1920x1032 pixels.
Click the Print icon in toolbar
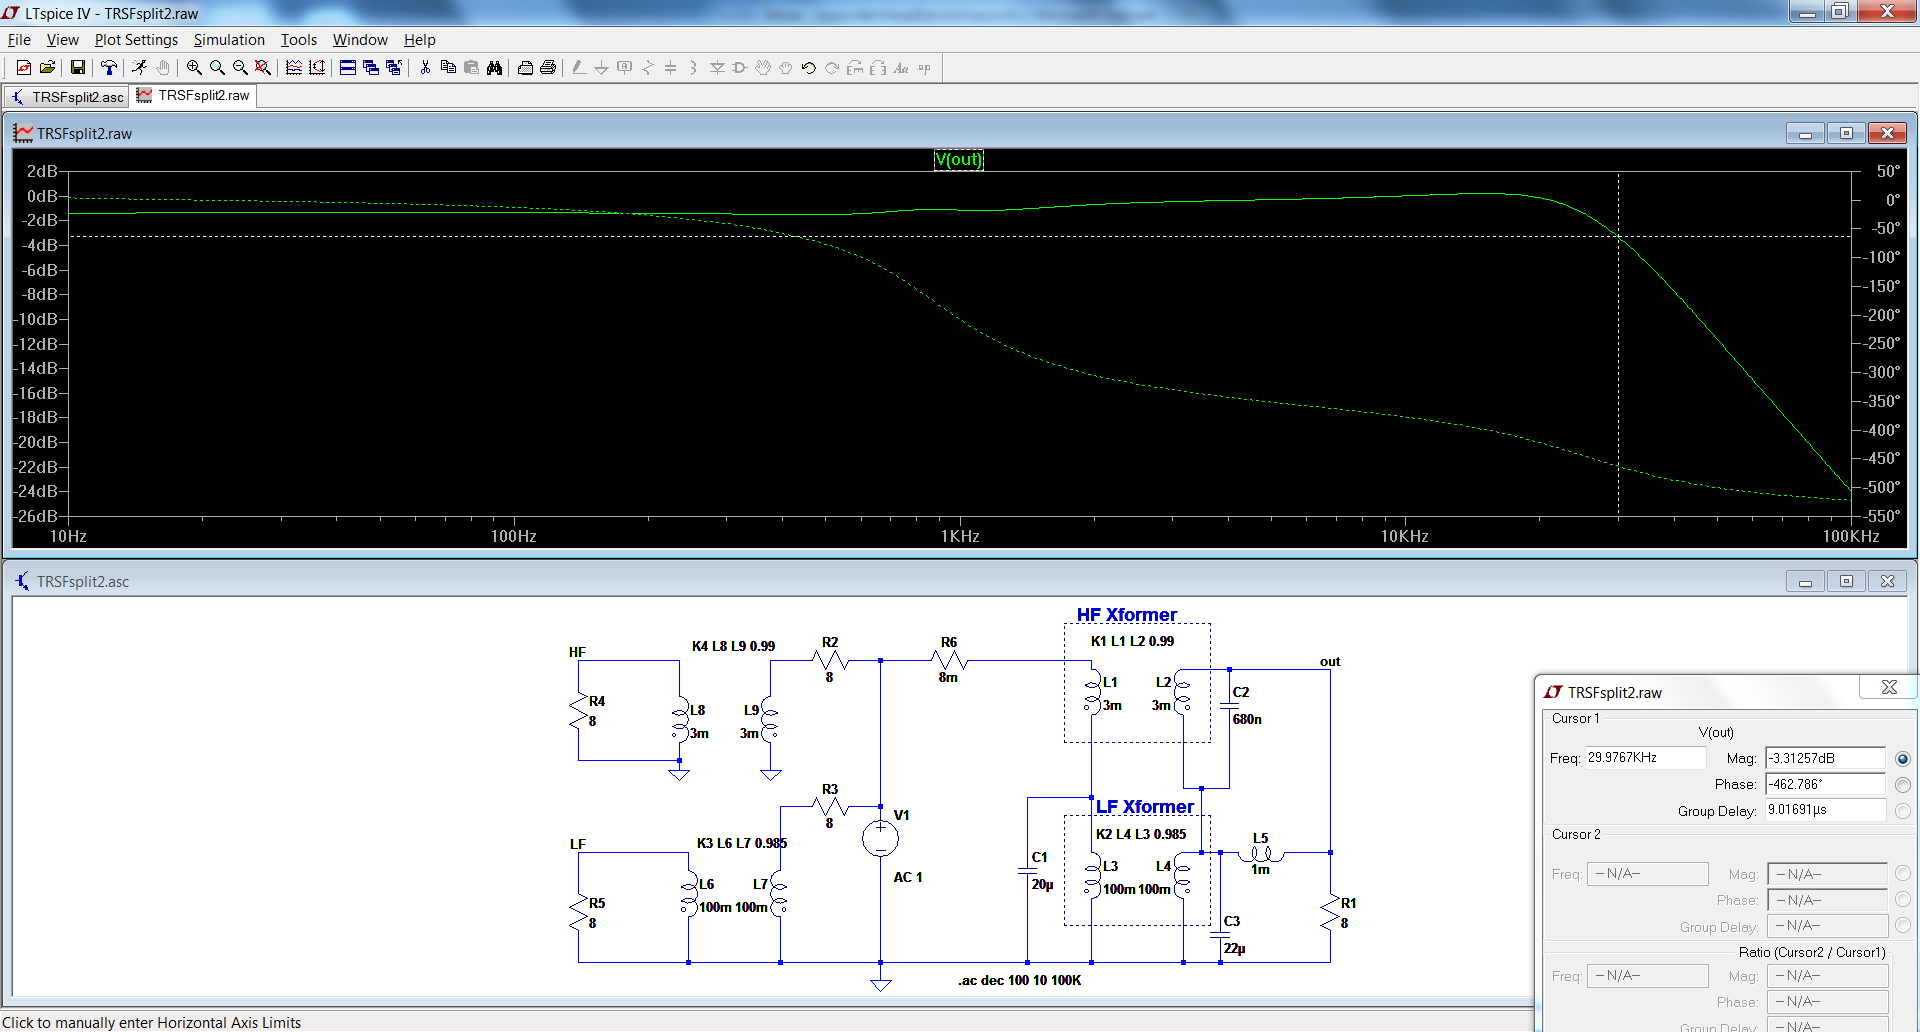pos(548,68)
